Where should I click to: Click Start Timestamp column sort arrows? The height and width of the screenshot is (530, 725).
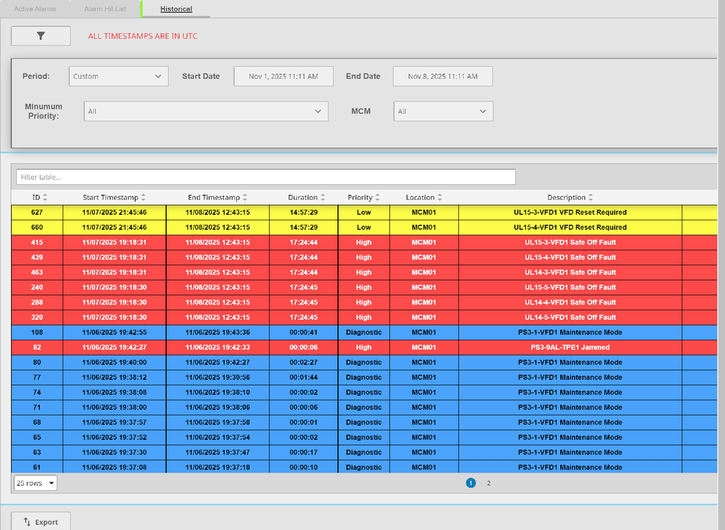(x=143, y=198)
